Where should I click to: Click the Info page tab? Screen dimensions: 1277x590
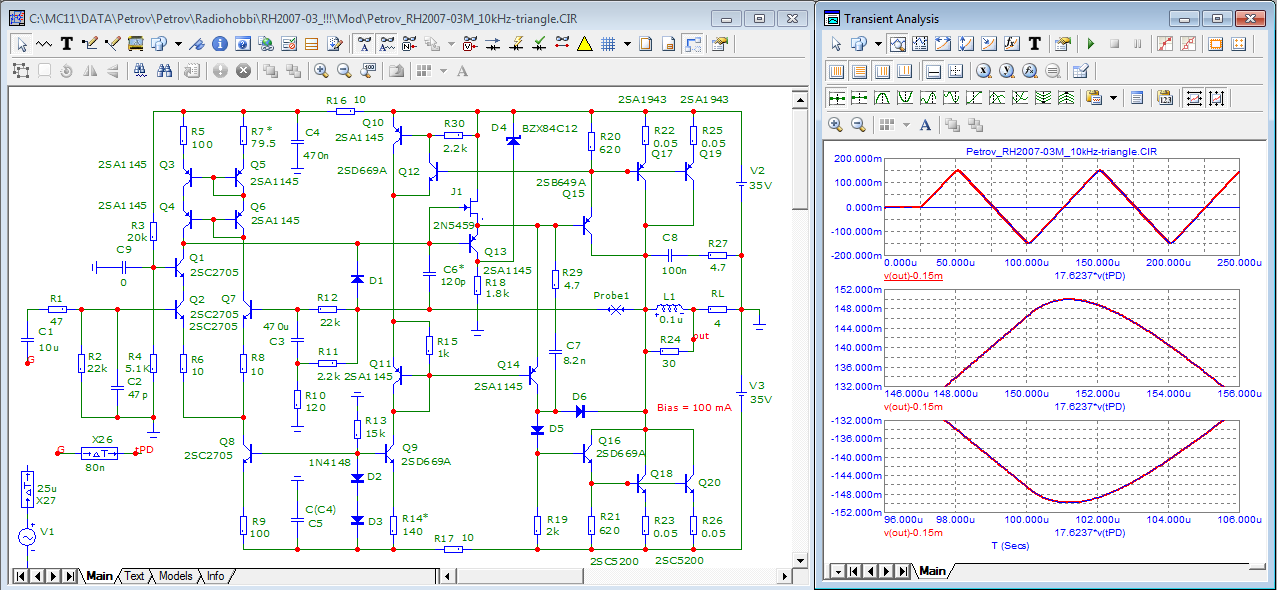(215, 576)
